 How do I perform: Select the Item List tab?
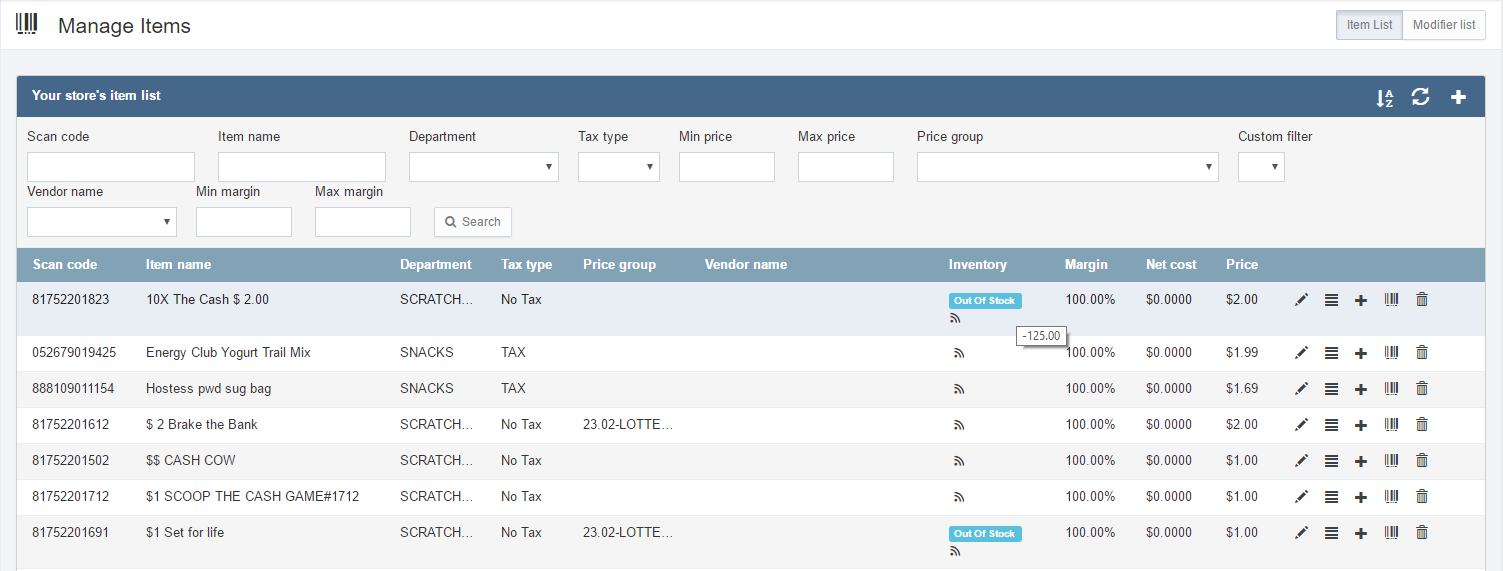click(x=1369, y=25)
